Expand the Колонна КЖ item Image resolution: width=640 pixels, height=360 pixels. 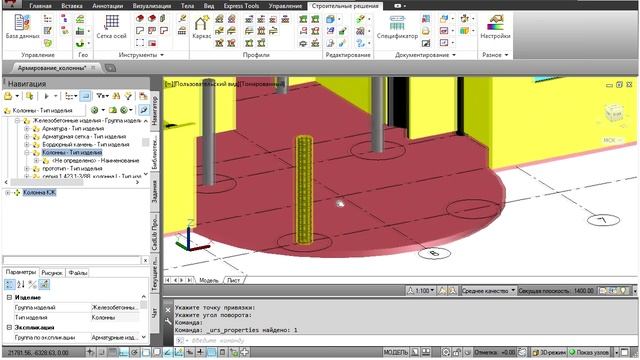[x=8, y=193]
